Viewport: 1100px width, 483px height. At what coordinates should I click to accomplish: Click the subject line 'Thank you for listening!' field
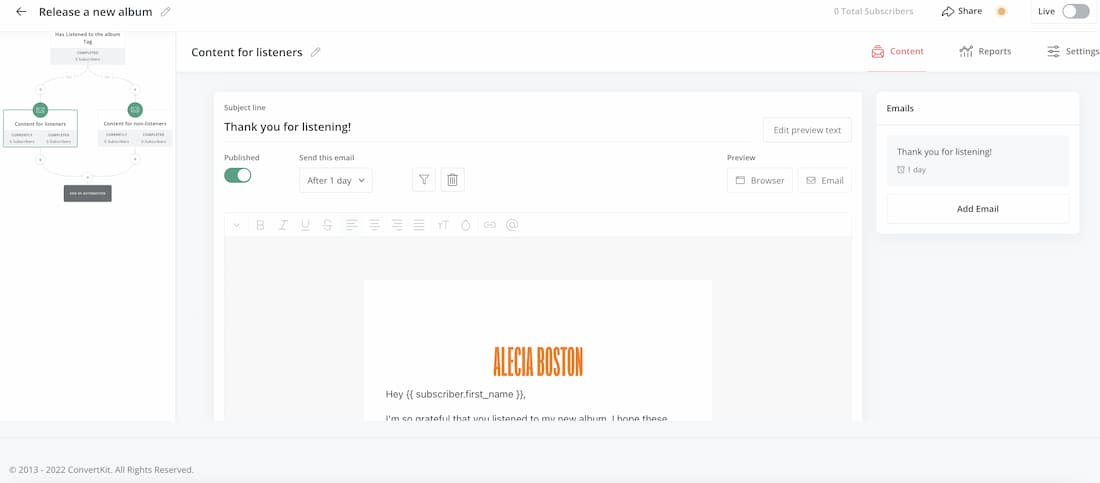[x=487, y=127]
